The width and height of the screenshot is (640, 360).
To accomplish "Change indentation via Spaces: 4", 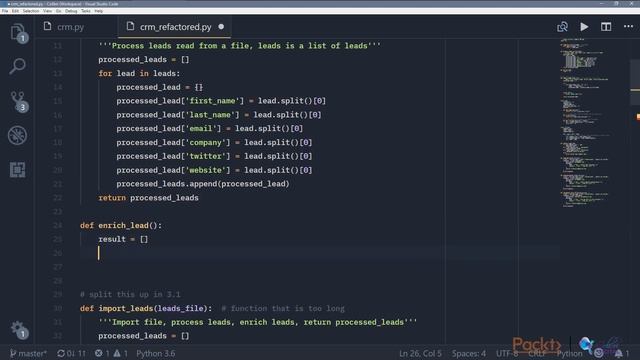I will pos(469,353).
